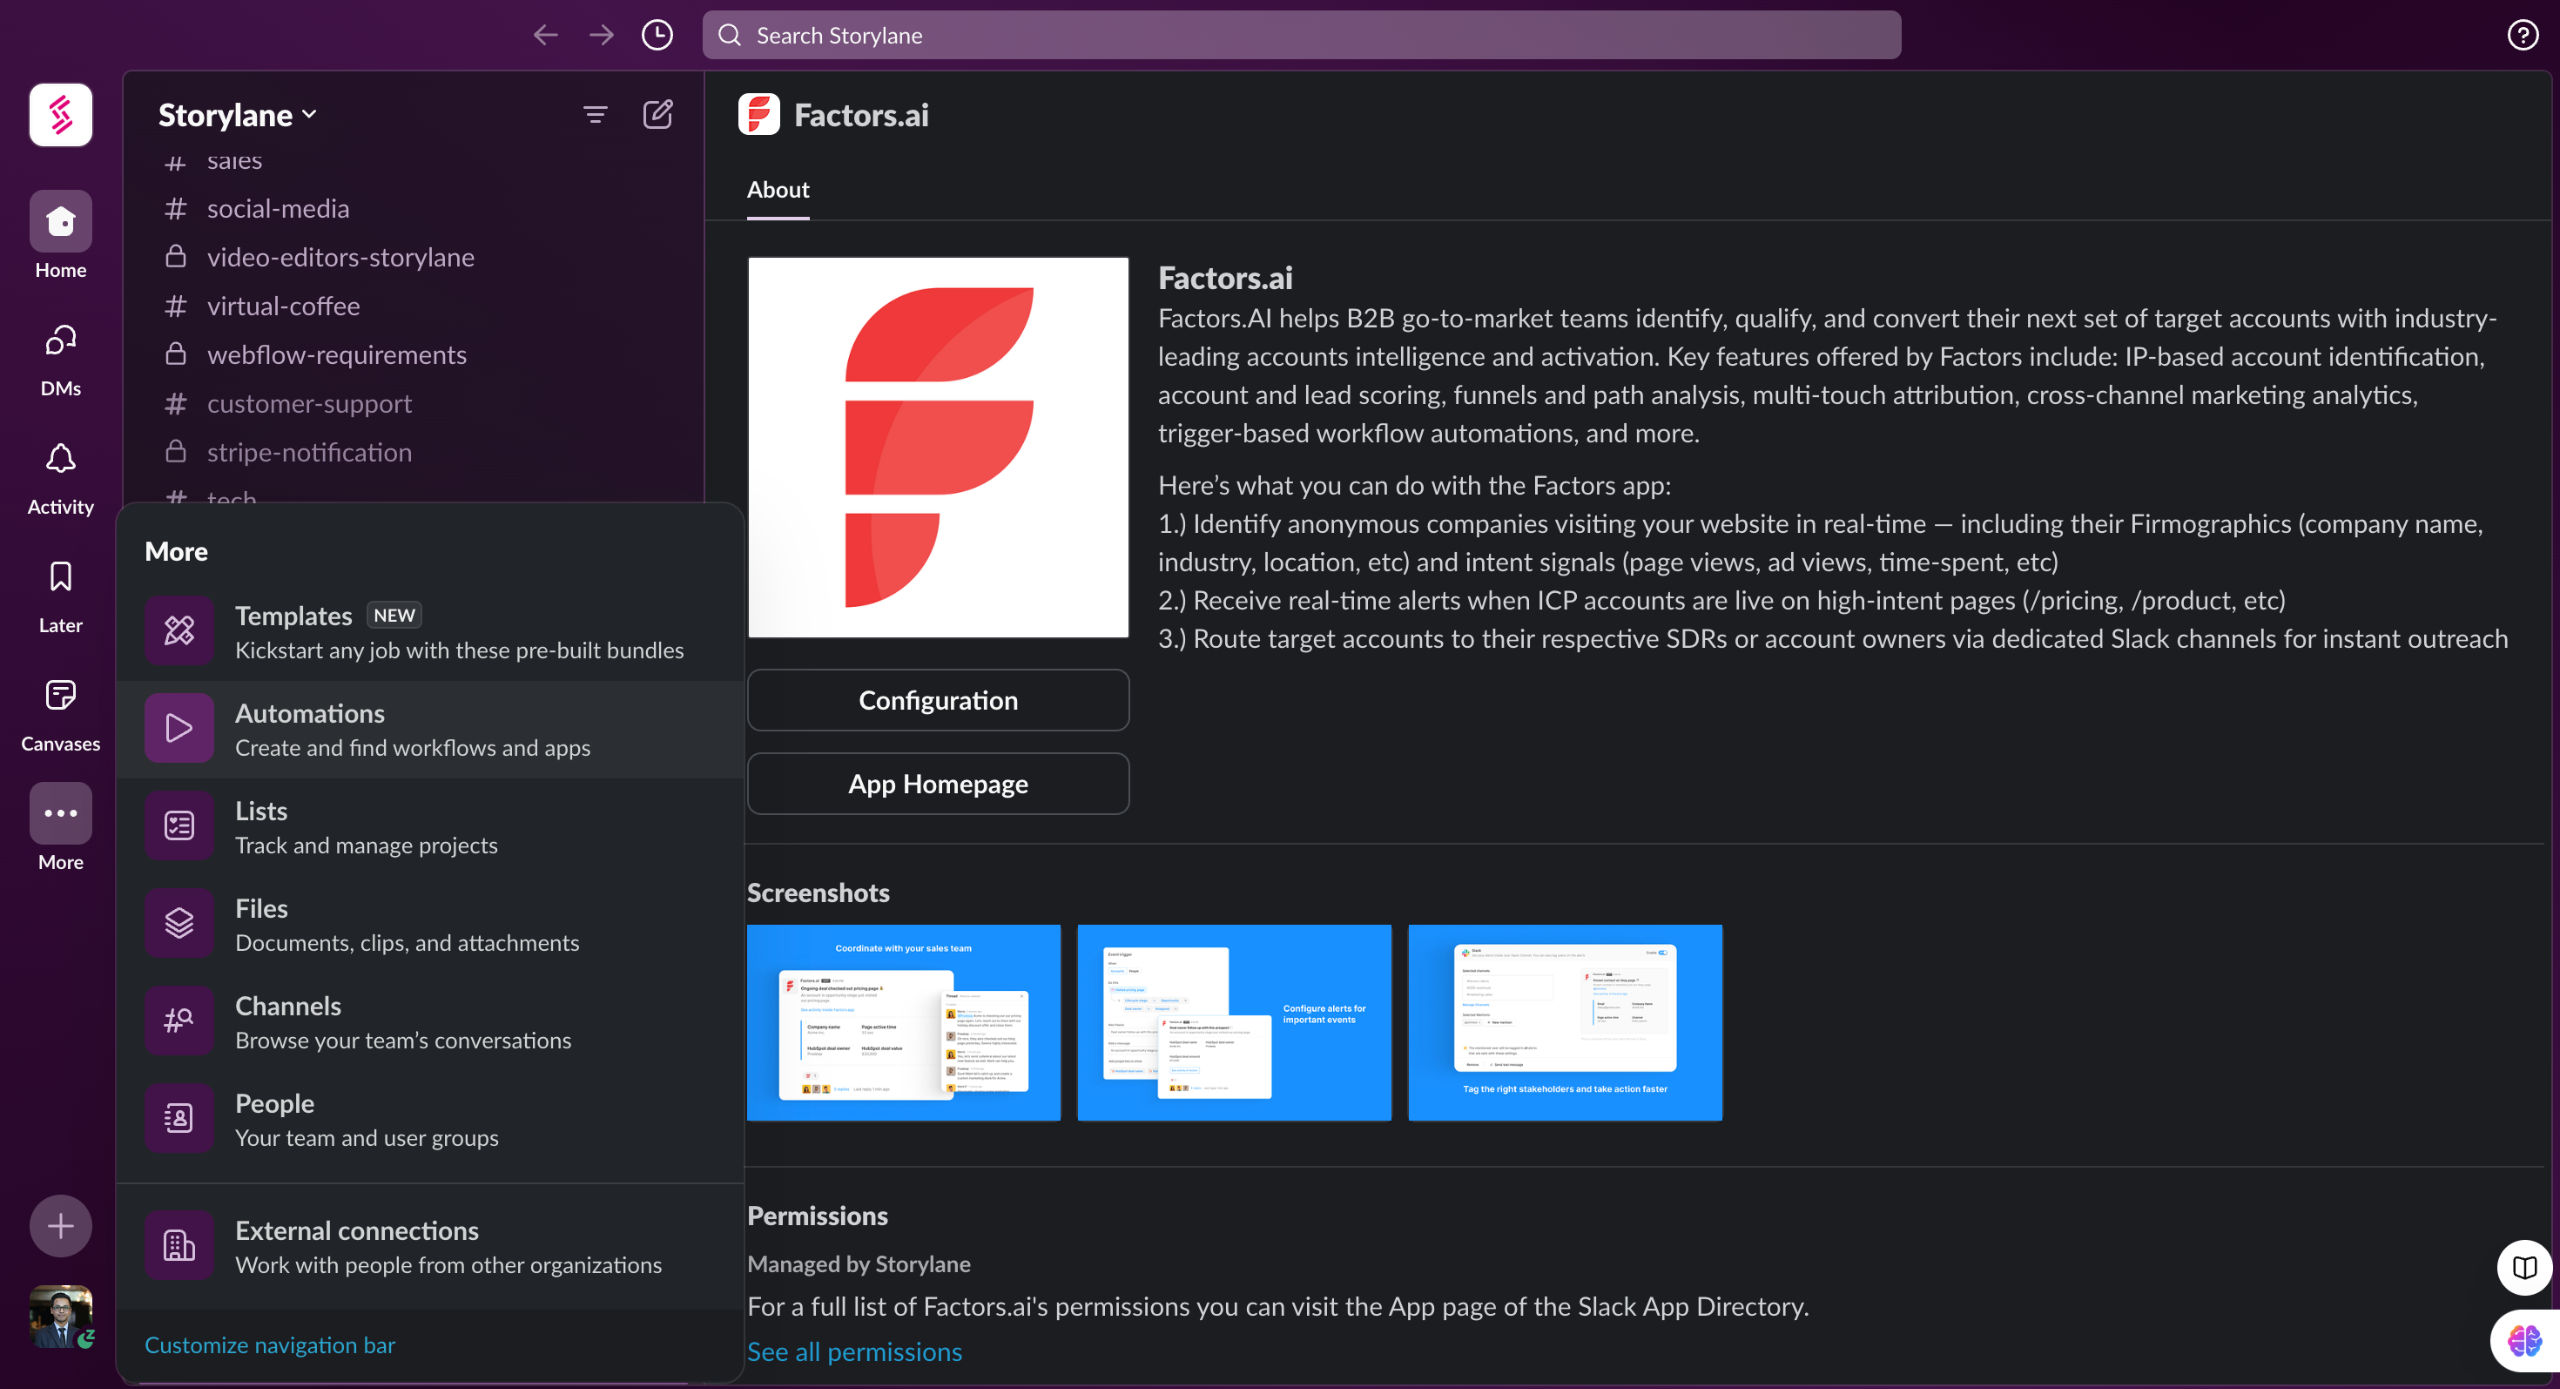Go to the Activity bell icon
This screenshot has width=2560, height=1389.
pyautogui.click(x=60, y=478)
